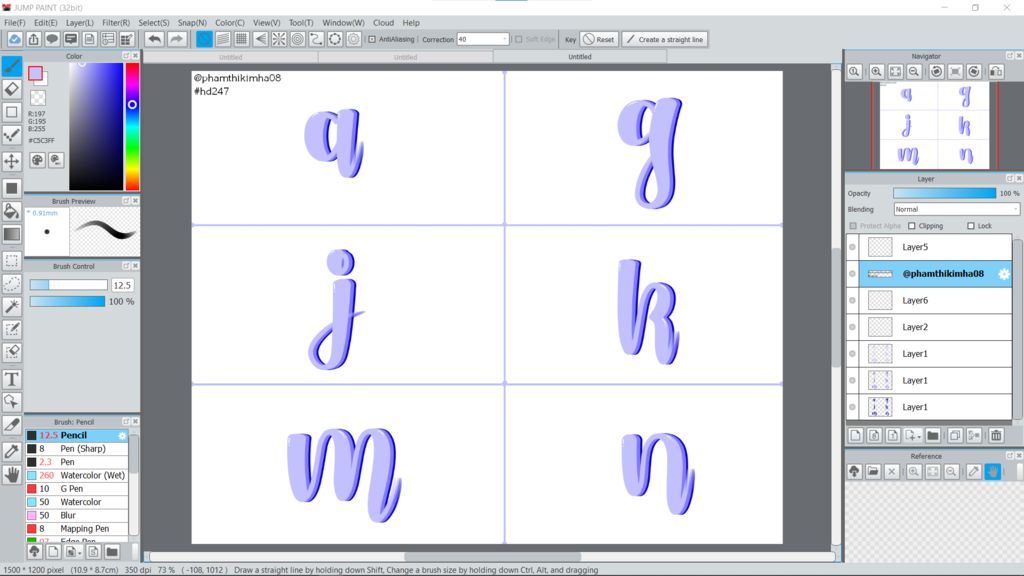This screenshot has width=1024, height=576.
Task: Open the Layer menu
Action: tap(79, 22)
